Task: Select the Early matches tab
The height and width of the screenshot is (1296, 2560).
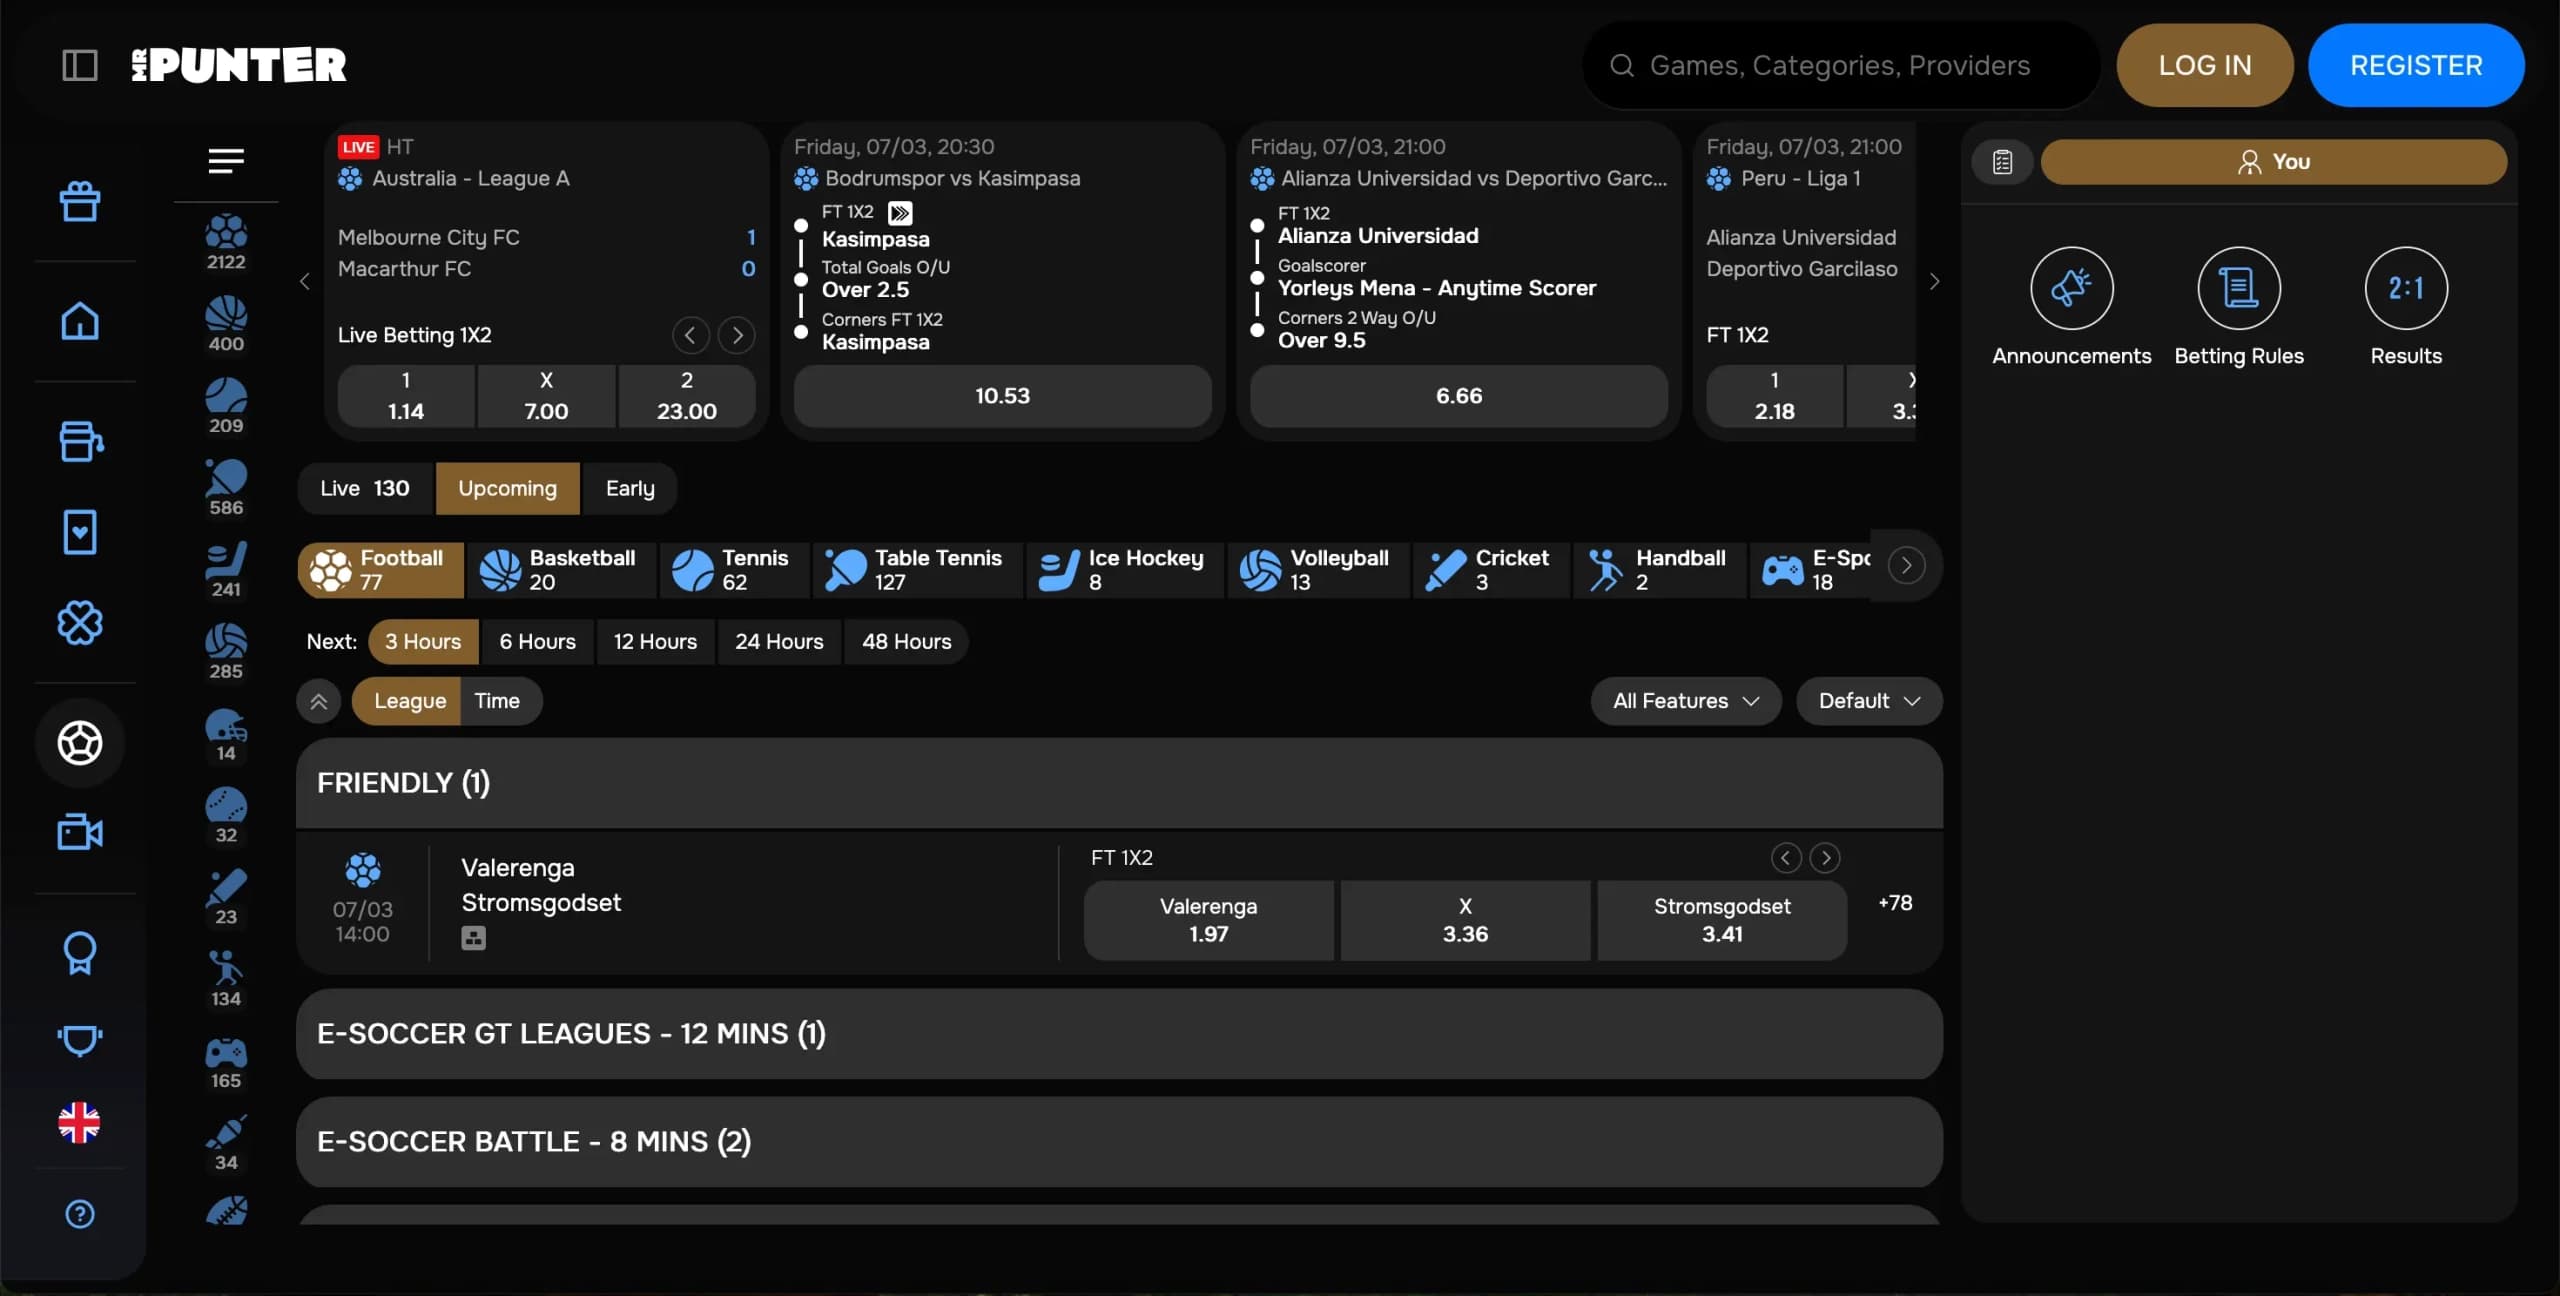Action: [x=629, y=488]
